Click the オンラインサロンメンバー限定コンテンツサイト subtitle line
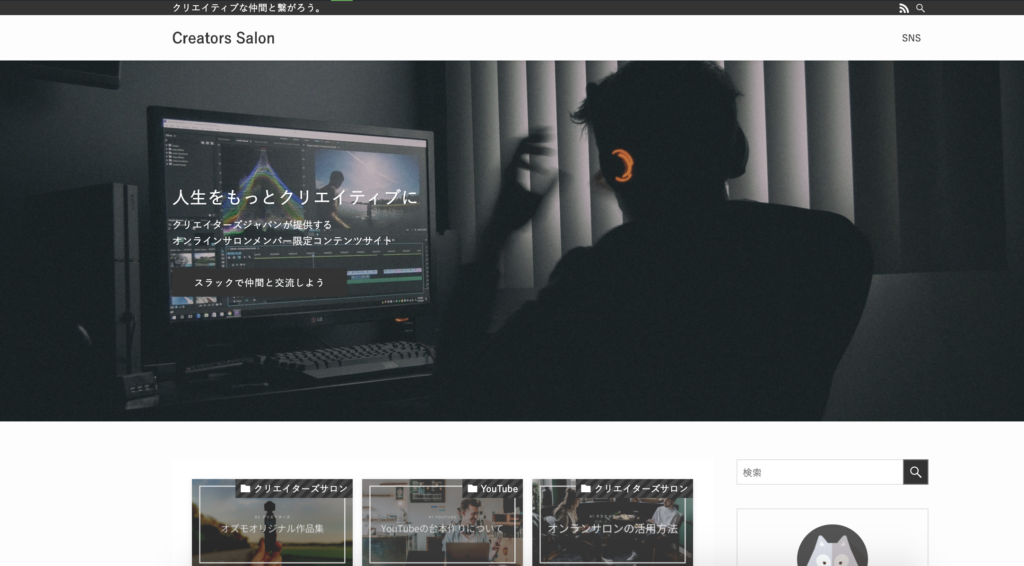Image resolution: width=1024 pixels, height=566 pixels. tap(283, 241)
